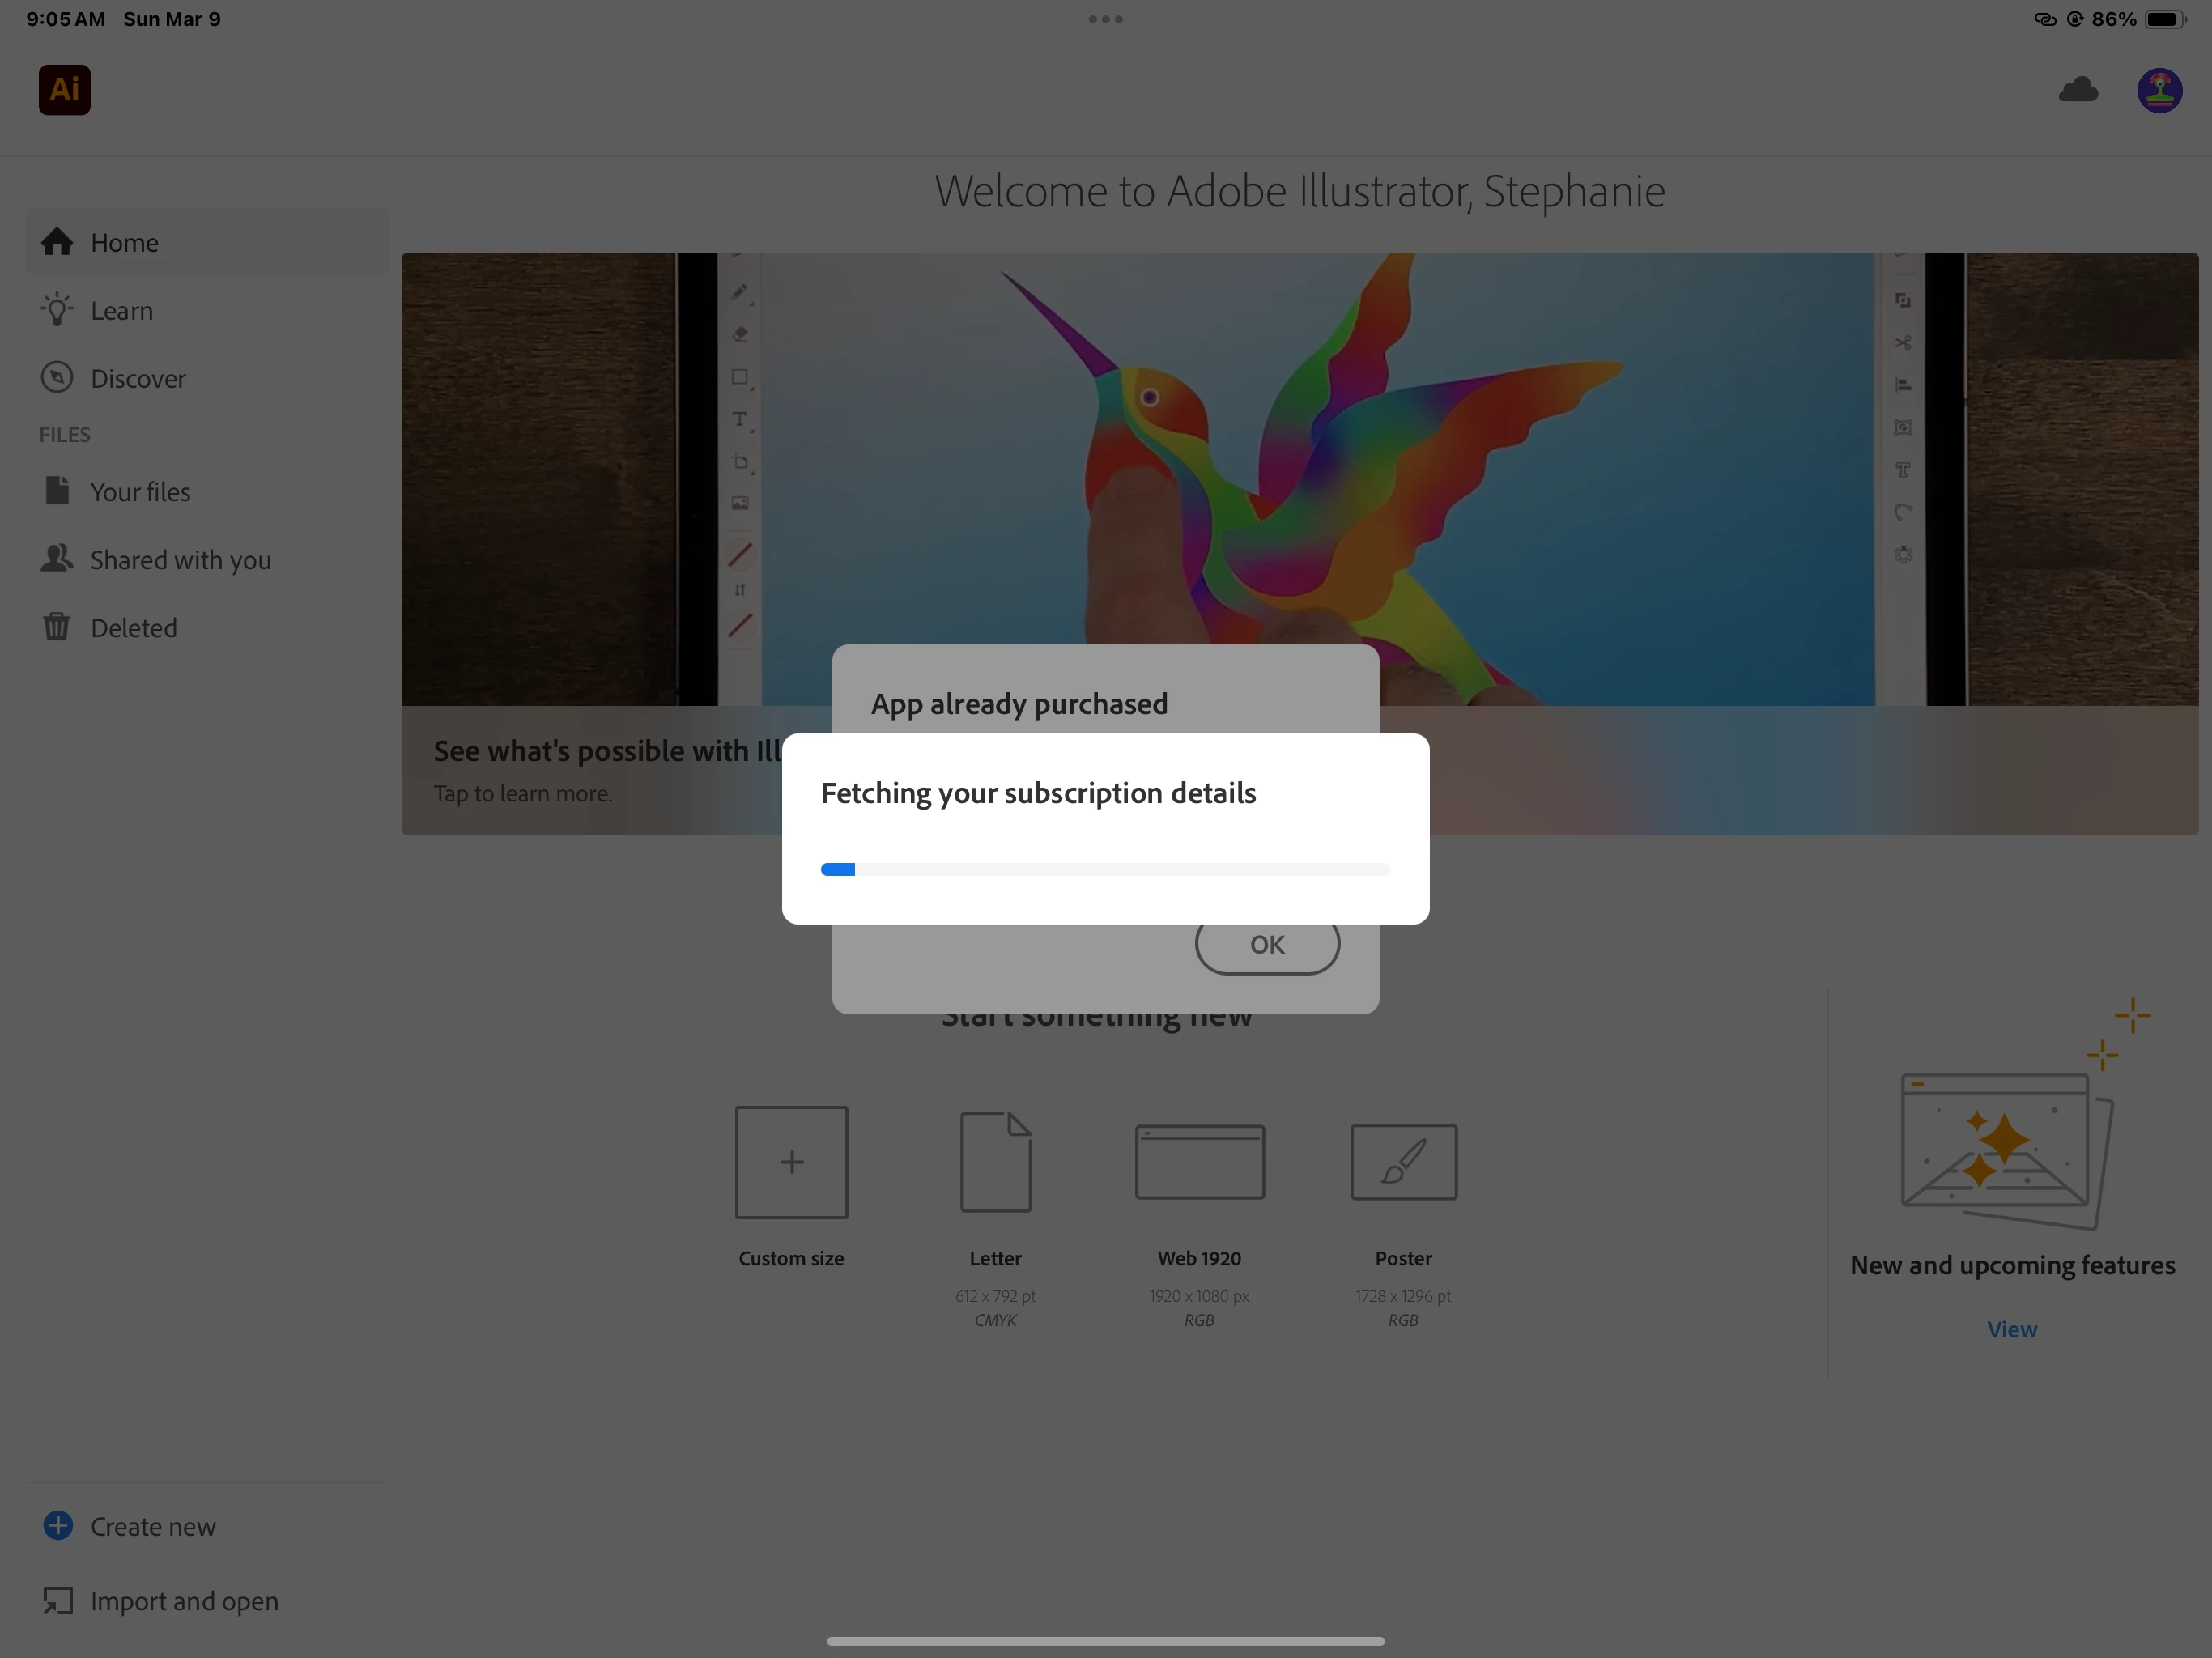Viewport: 2212px width, 1658px height.
Task: Open the Learn section
Action: click(x=121, y=311)
